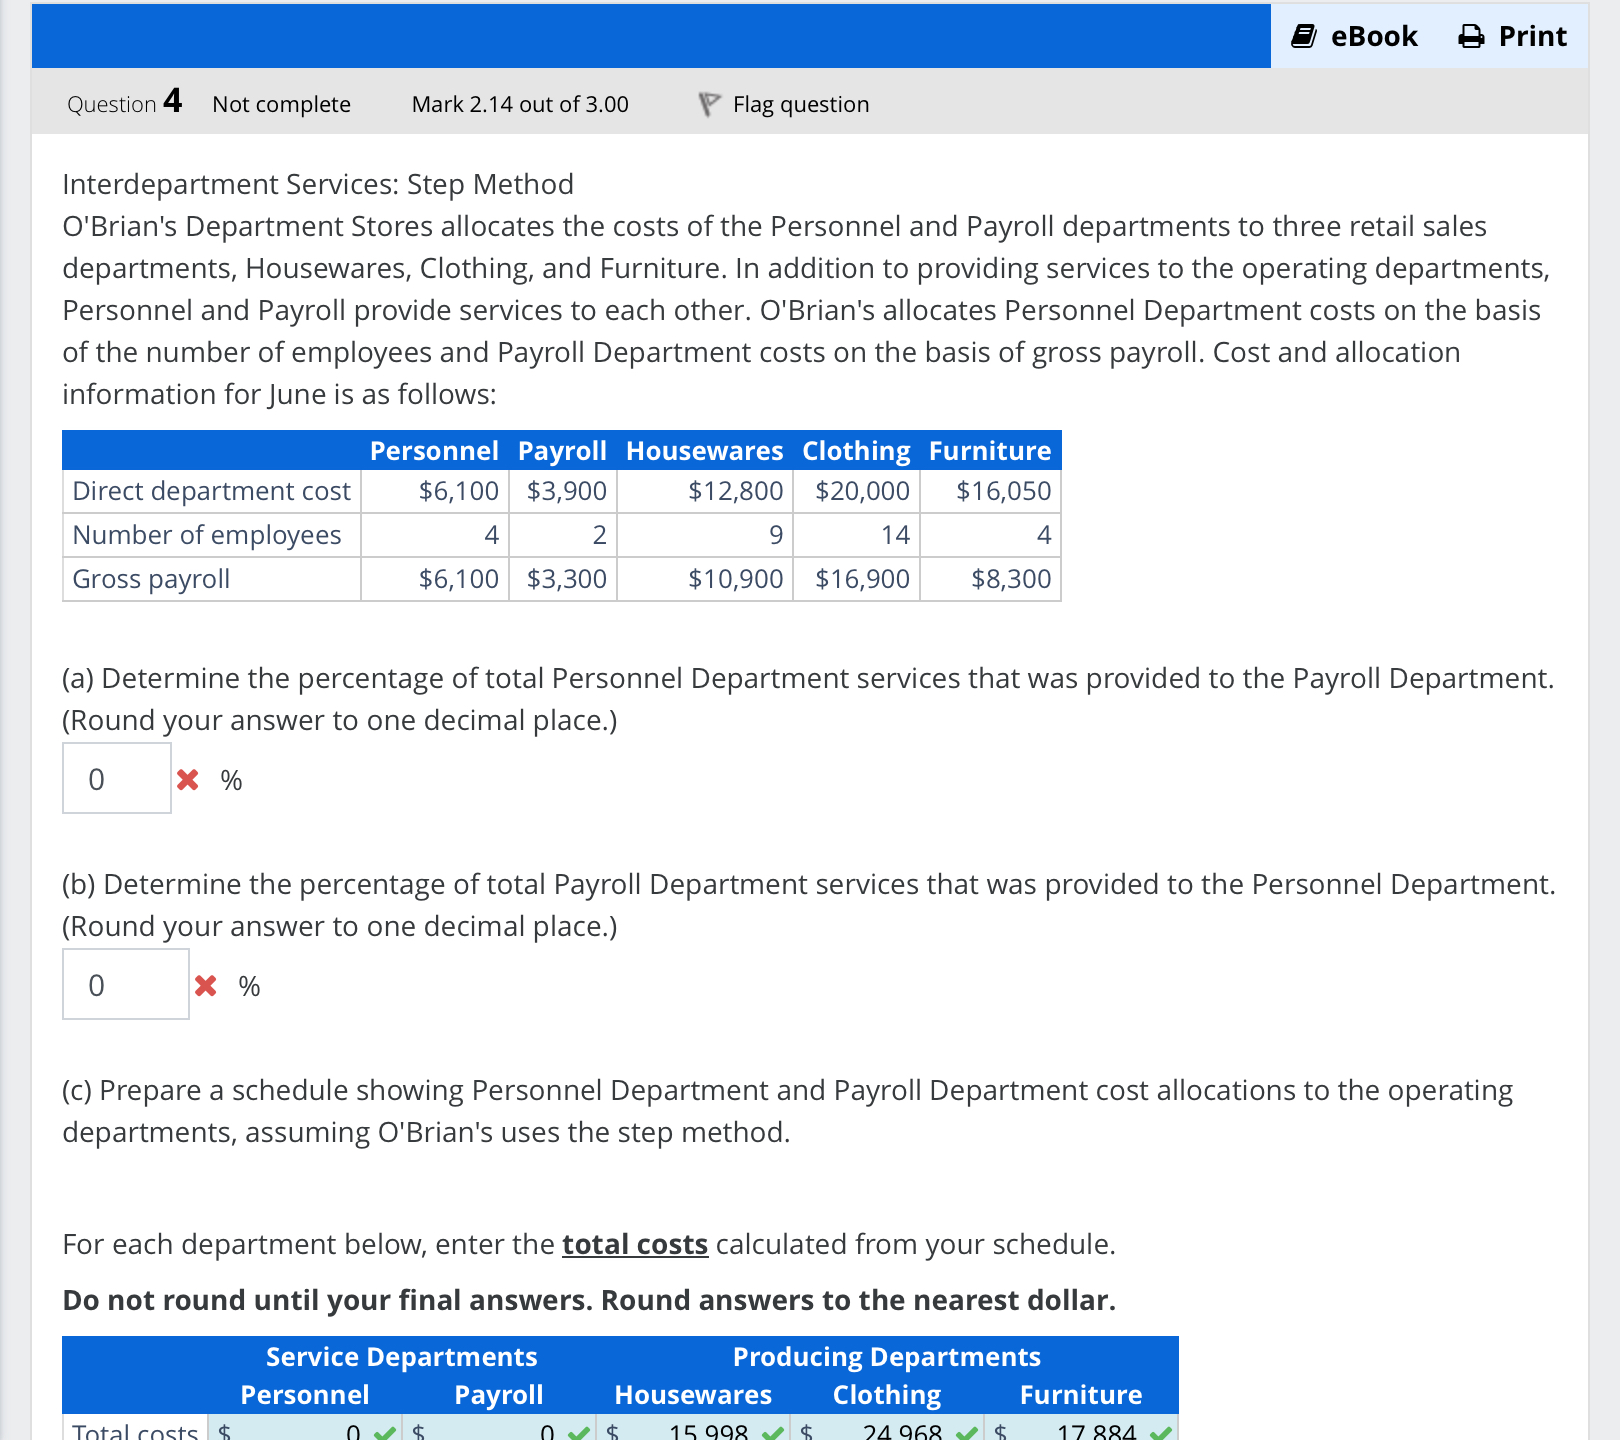
Task: Click the flag icon
Action: coord(708,104)
